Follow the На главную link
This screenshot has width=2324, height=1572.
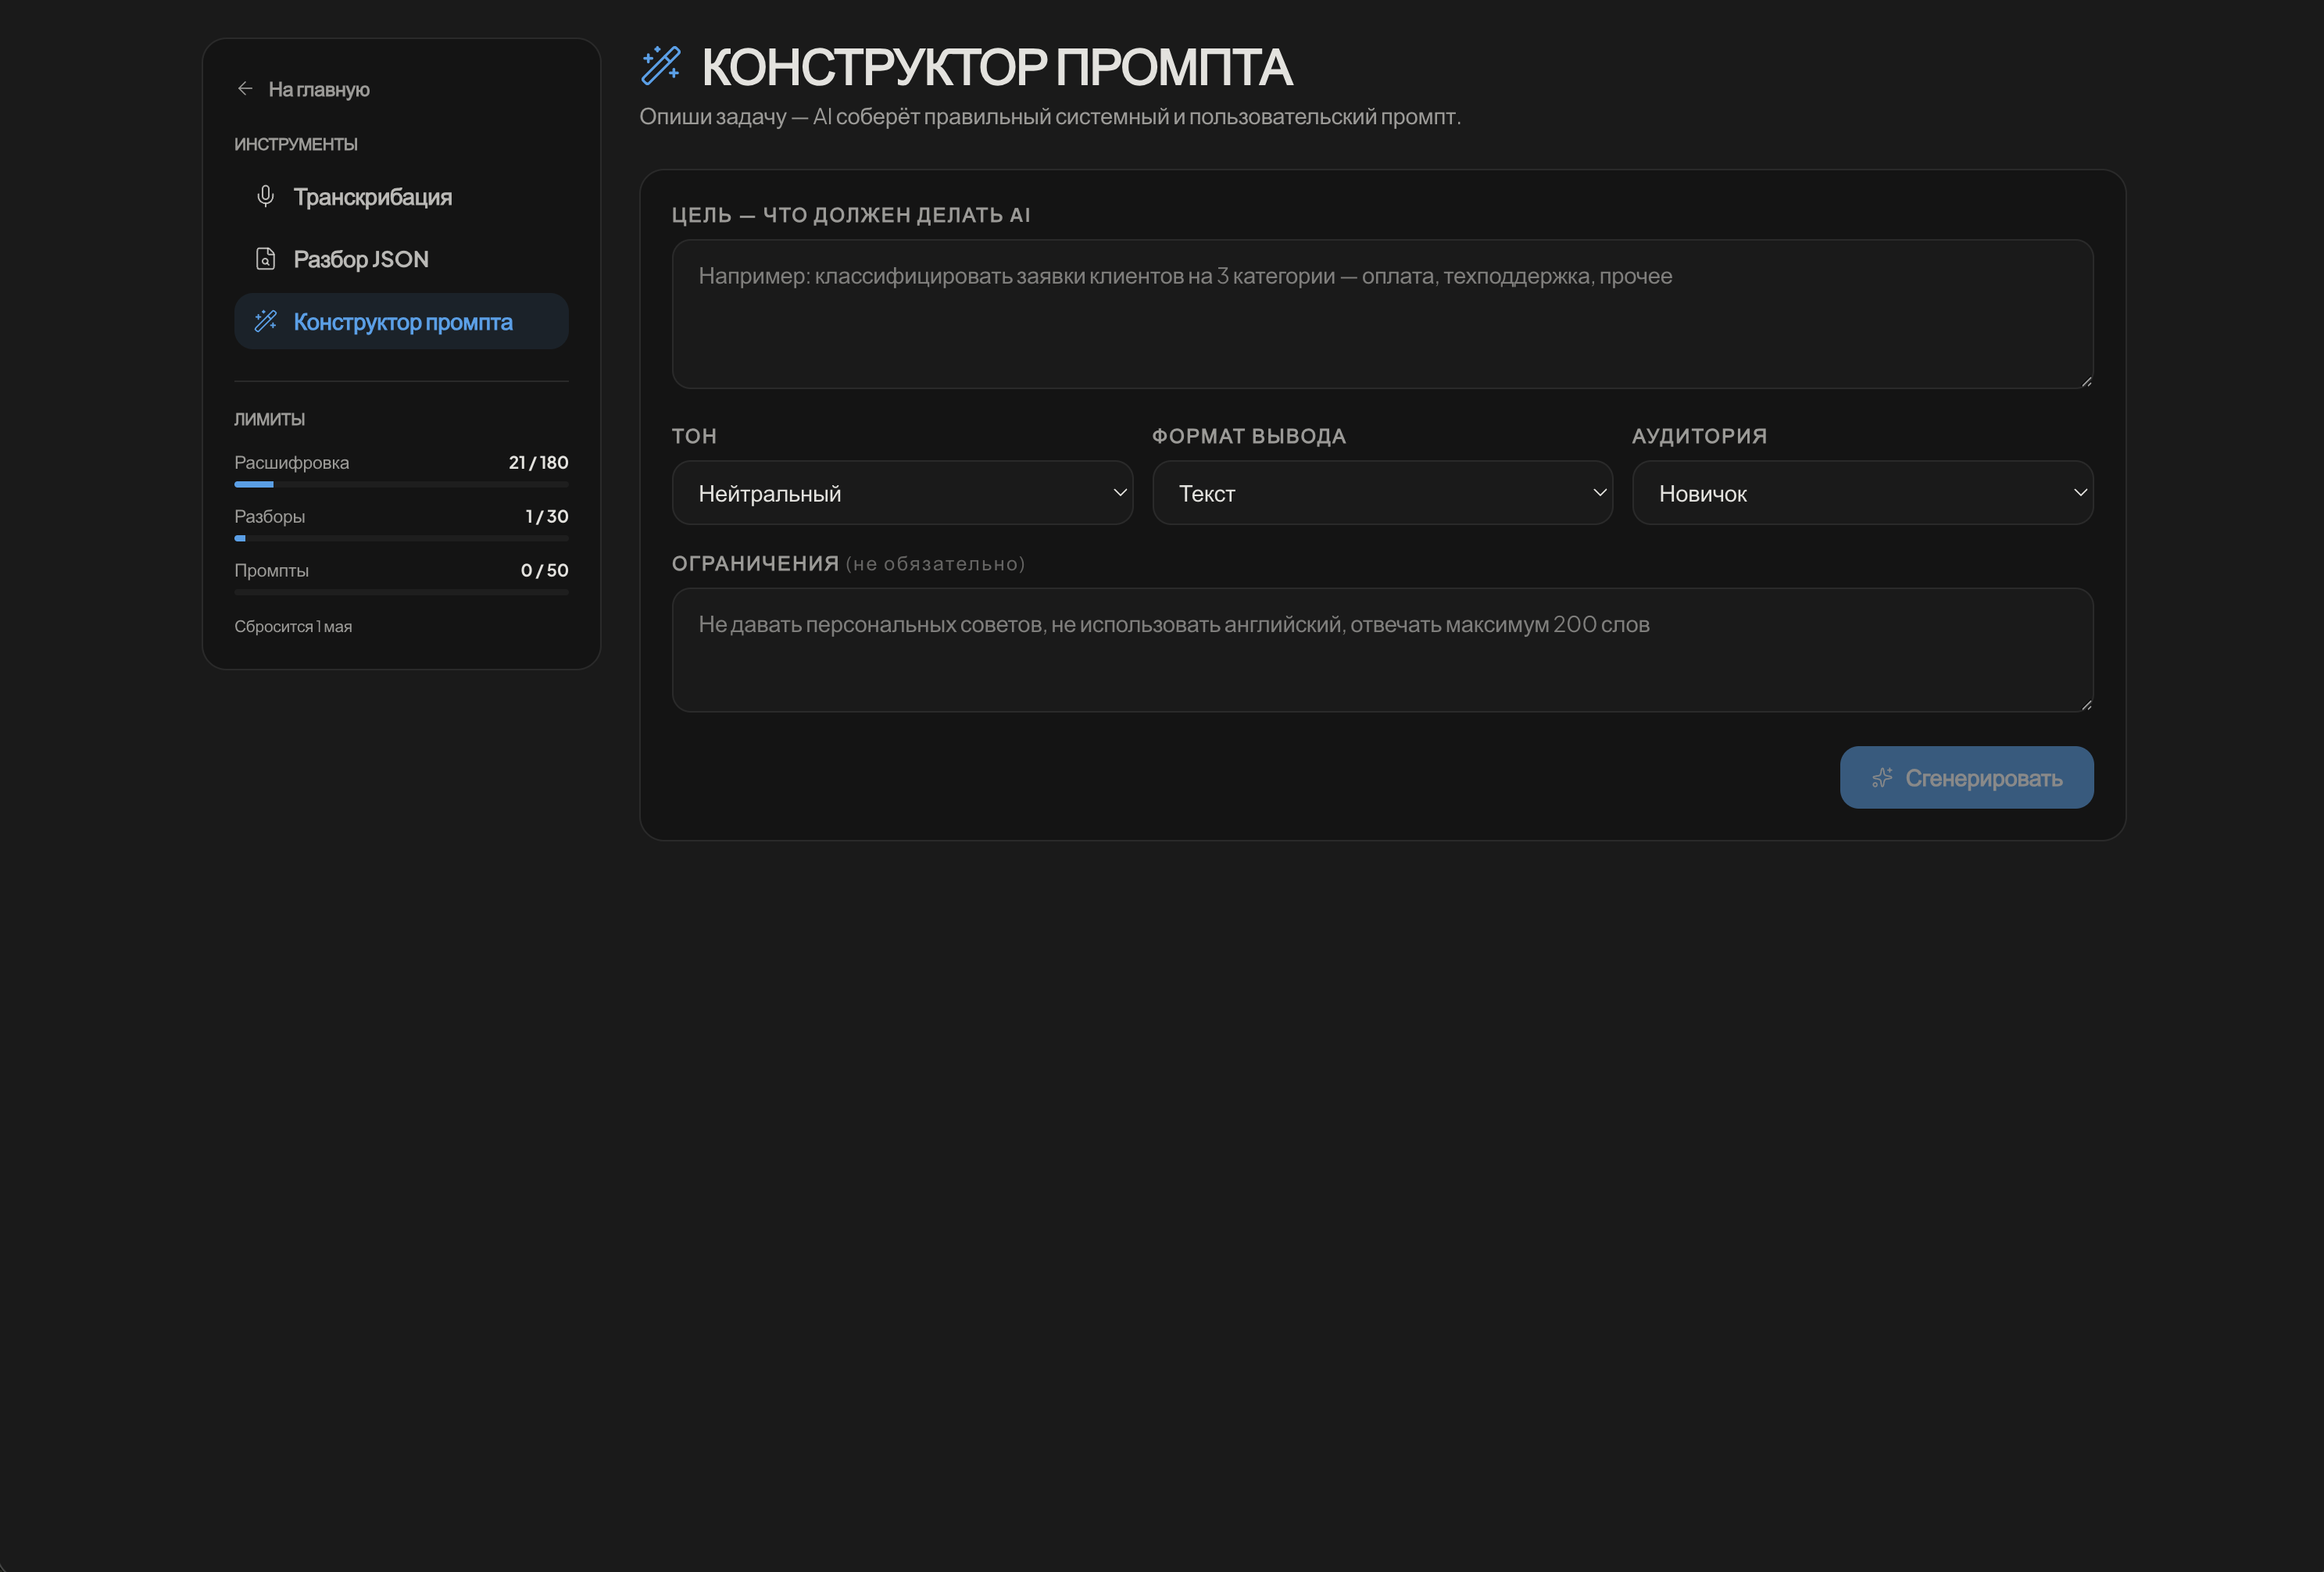tap(319, 90)
